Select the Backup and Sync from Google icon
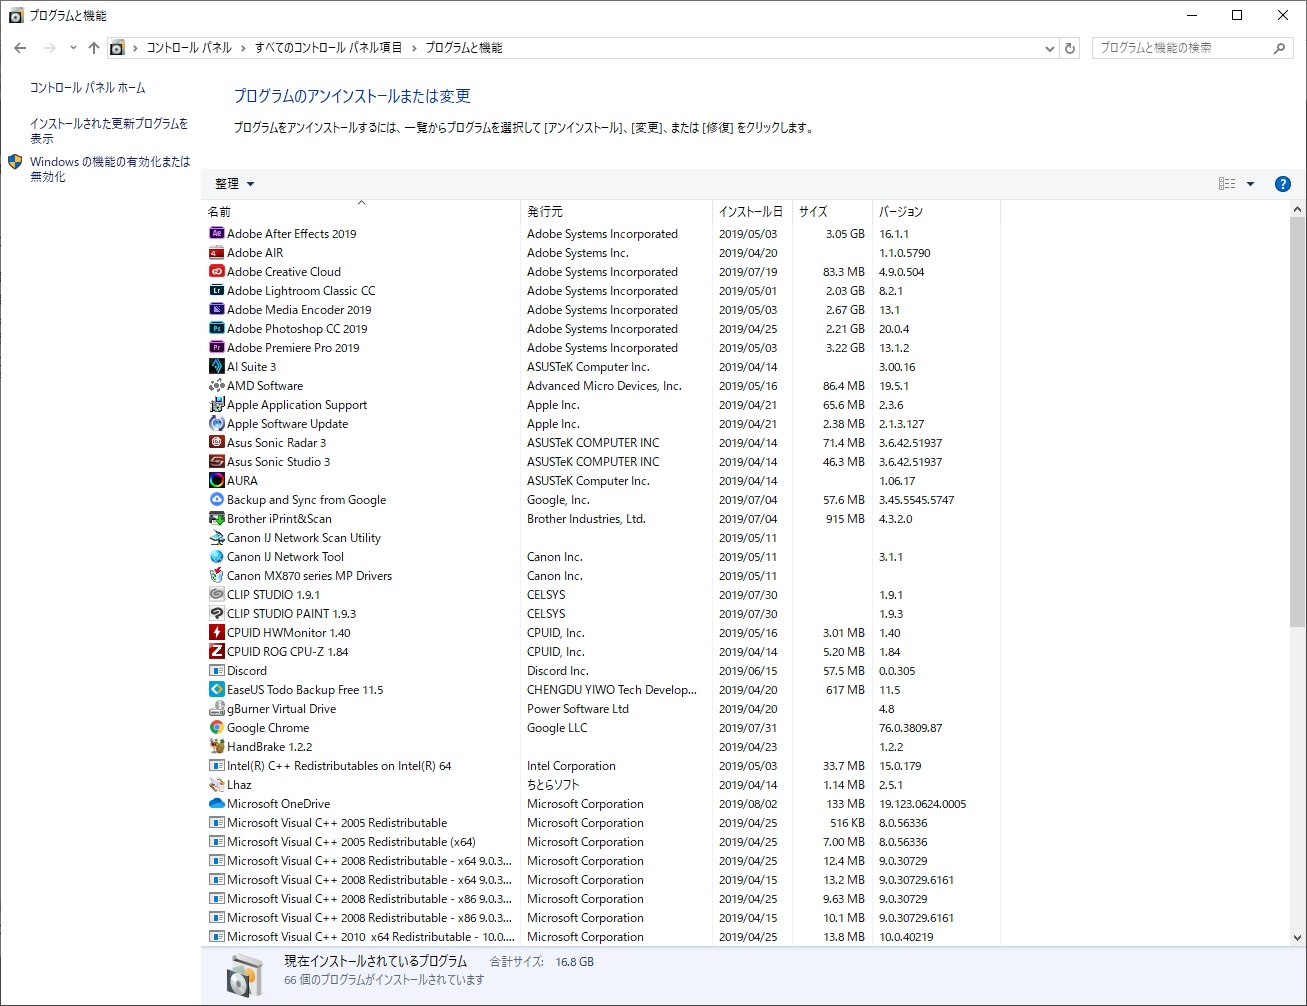Viewport: 1307px width, 1006px height. point(216,500)
